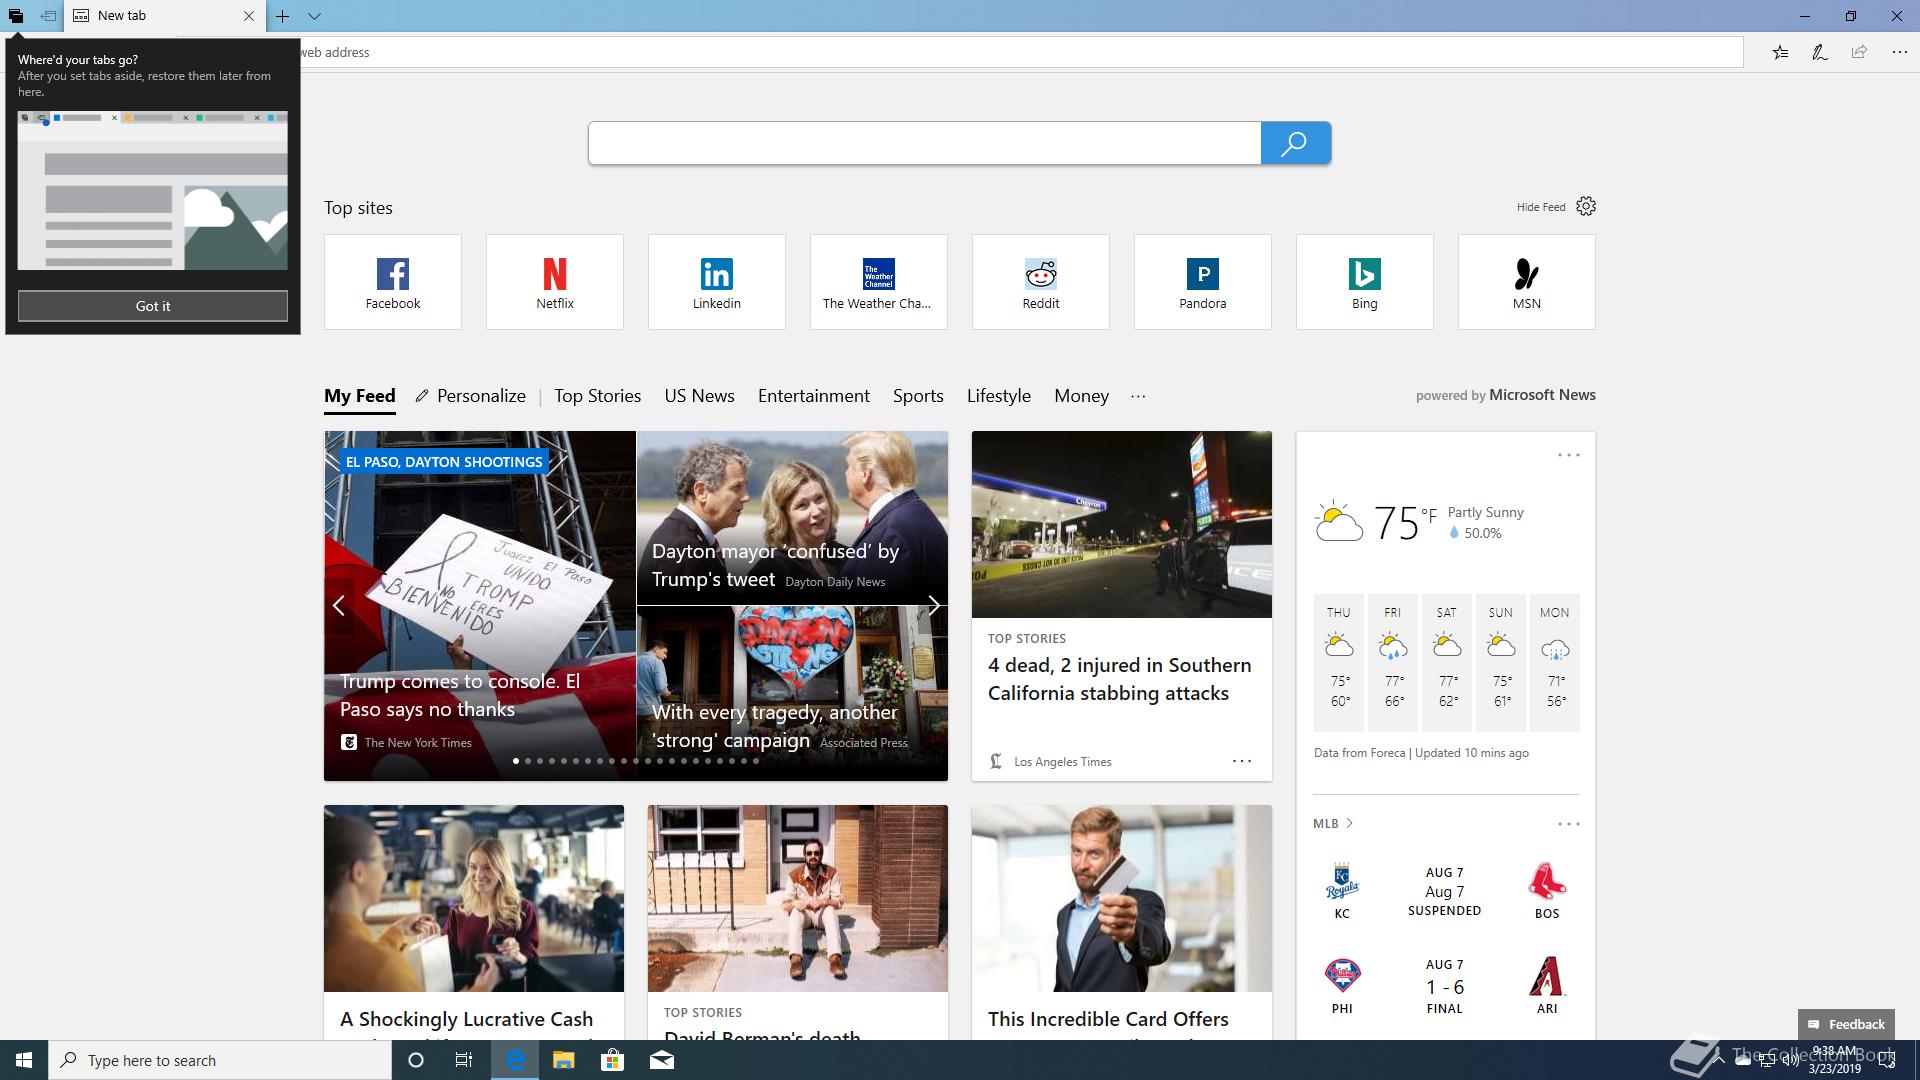This screenshot has width=1920, height=1080.
Task: Open Settings and more ellipsis menu
Action: pyautogui.click(x=1899, y=52)
